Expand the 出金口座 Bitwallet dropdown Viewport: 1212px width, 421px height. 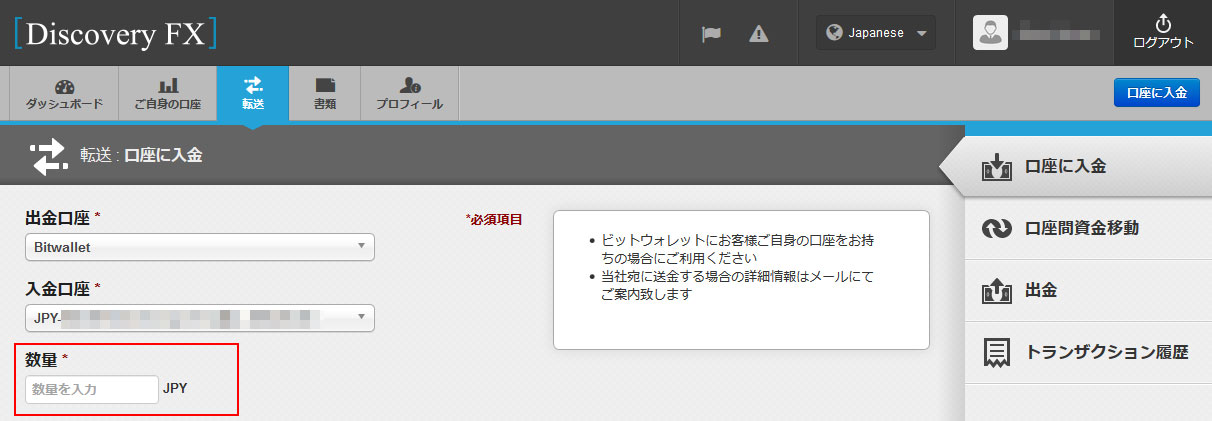pos(199,246)
